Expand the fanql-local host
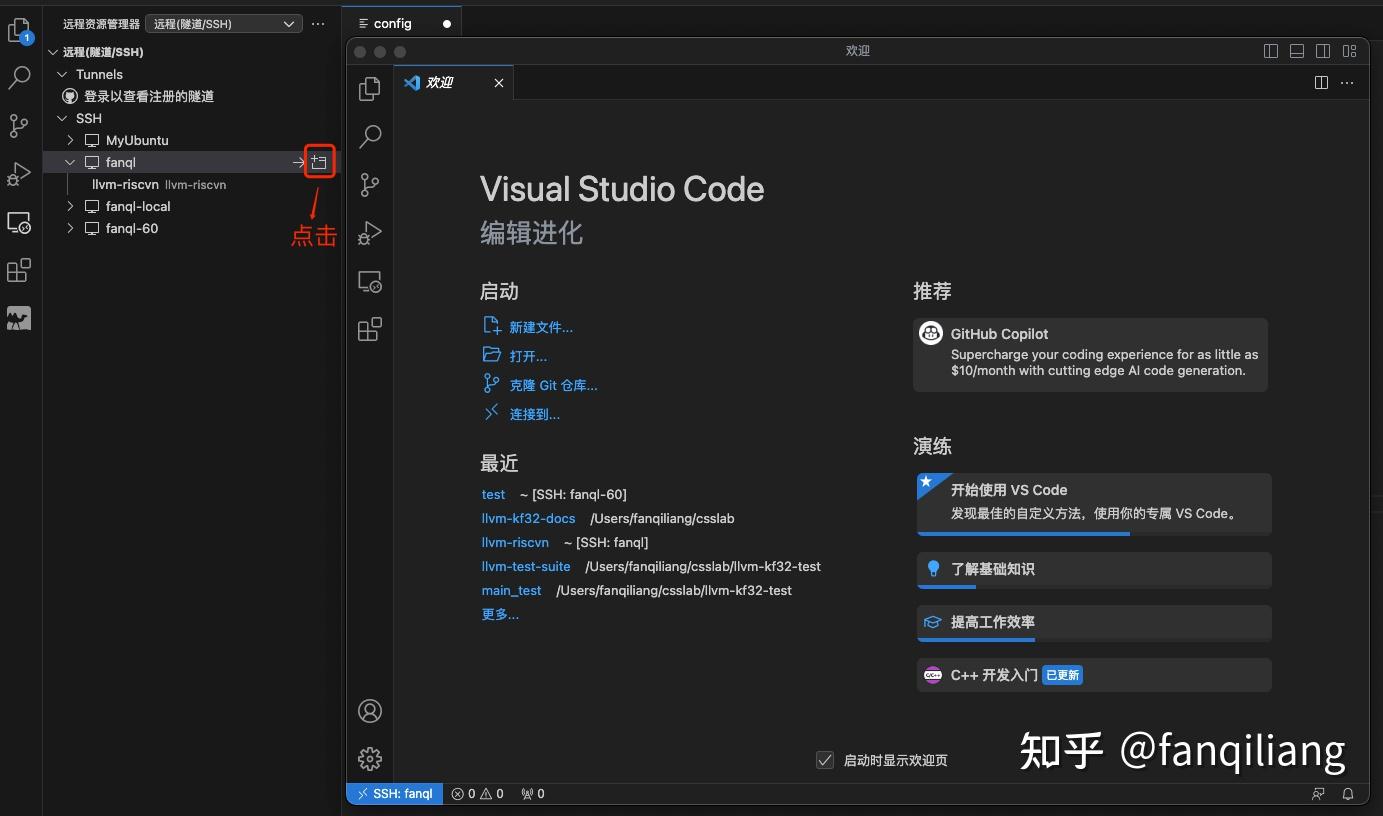The height and width of the screenshot is (816, 1383). [70, 206]
